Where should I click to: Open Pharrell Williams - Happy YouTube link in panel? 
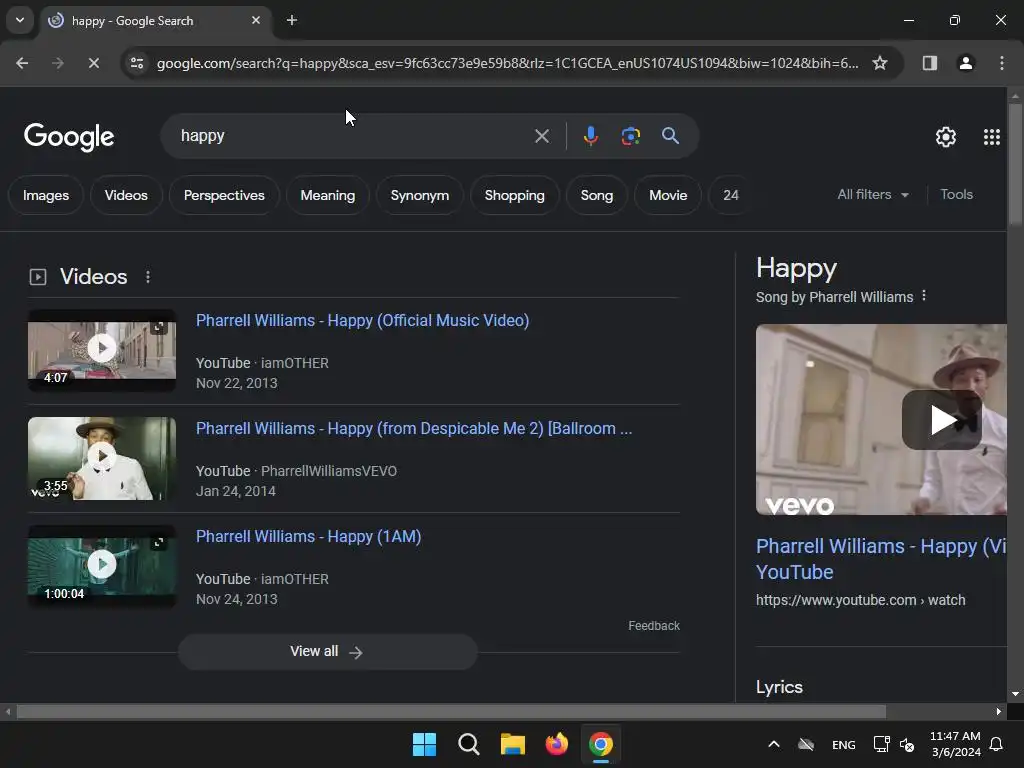[881, 559]
